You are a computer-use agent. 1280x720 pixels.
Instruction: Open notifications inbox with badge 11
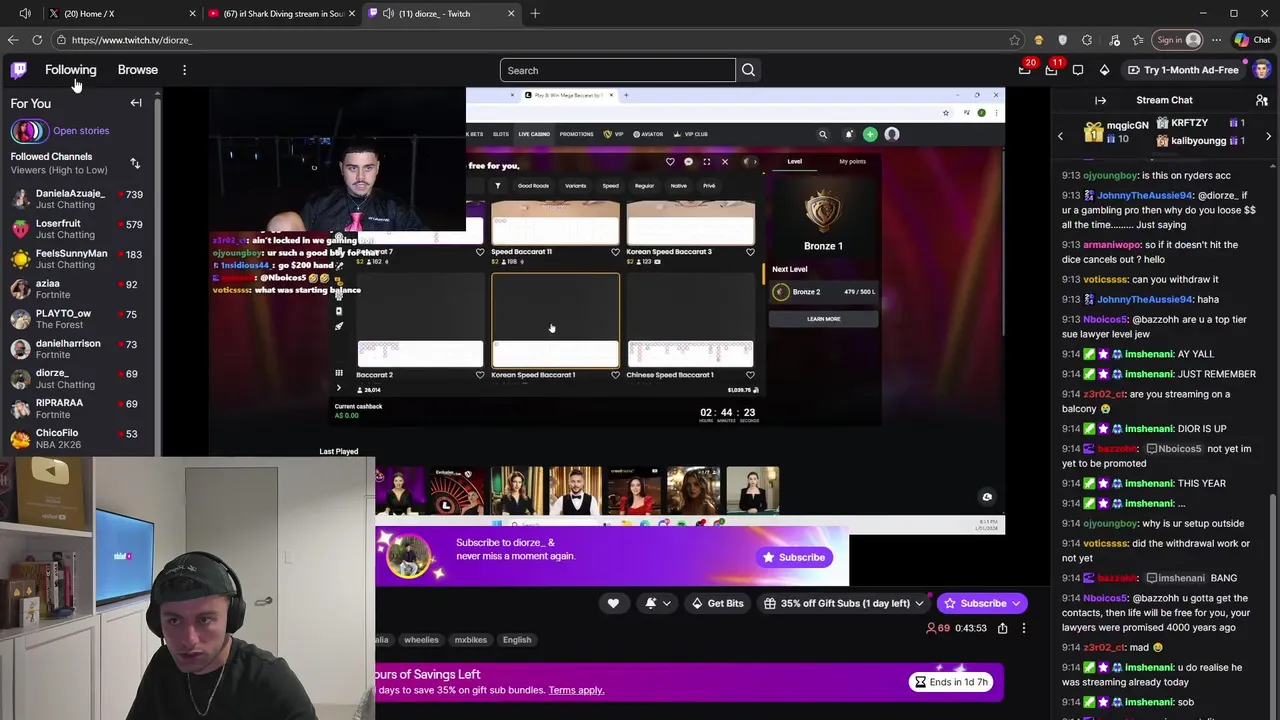pyautogui.click(x=1051, y=70)
